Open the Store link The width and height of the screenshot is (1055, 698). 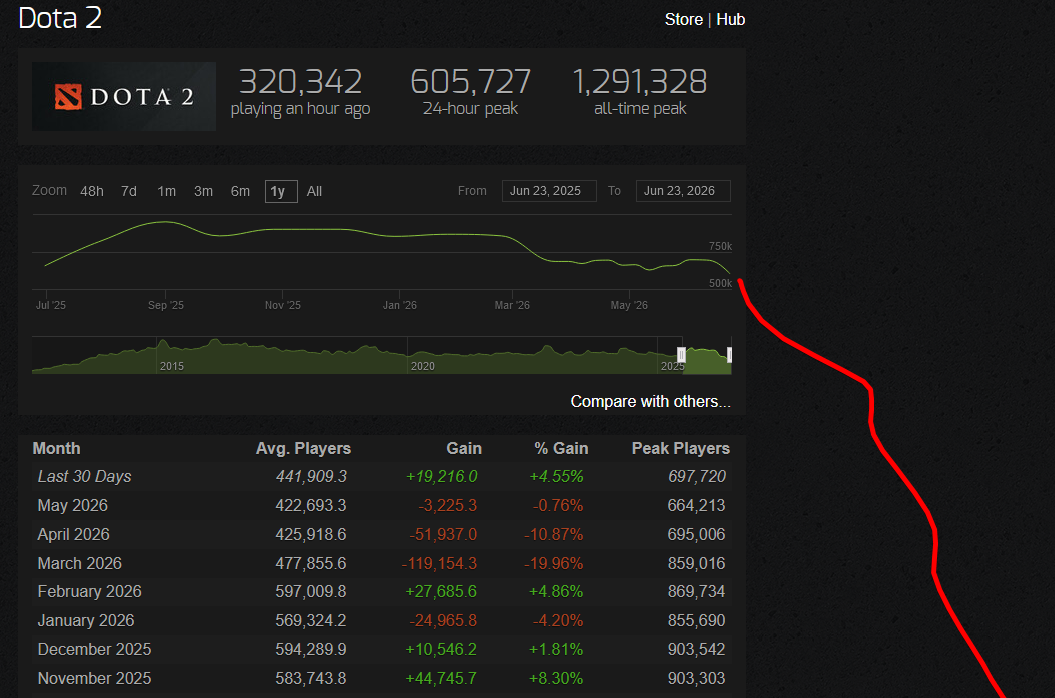click(x=684, y=20)
